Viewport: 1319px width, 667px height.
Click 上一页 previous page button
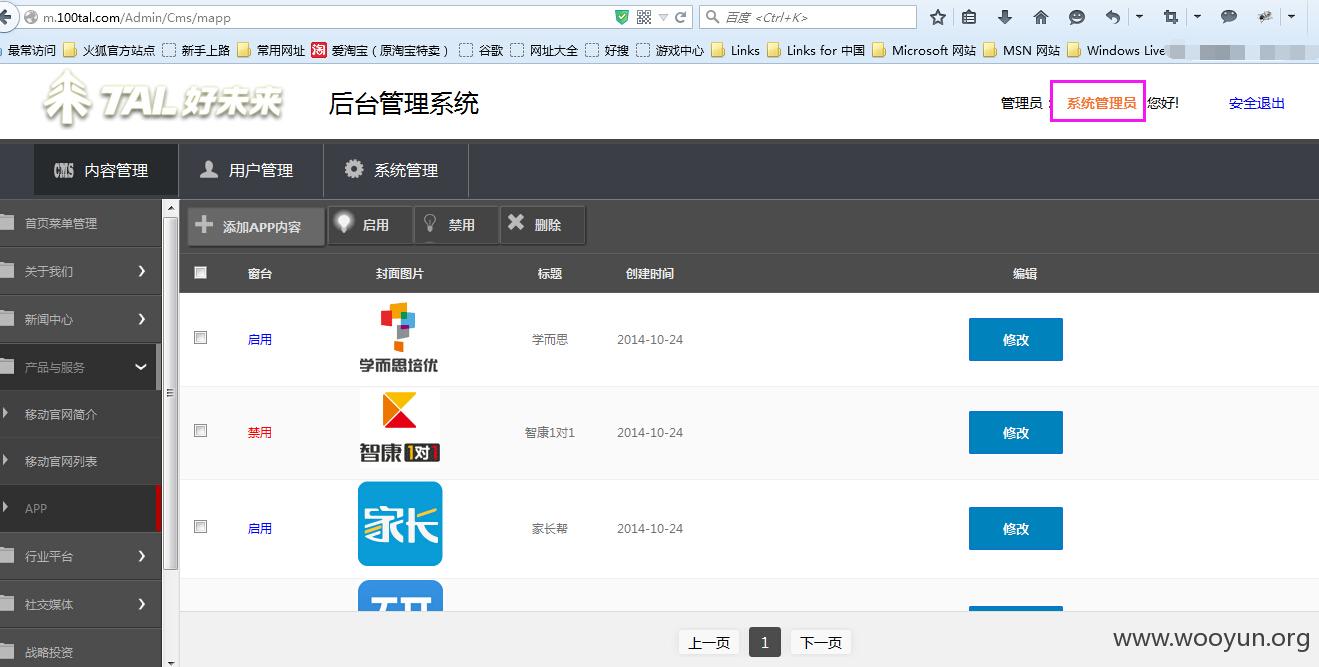[709, 642]
